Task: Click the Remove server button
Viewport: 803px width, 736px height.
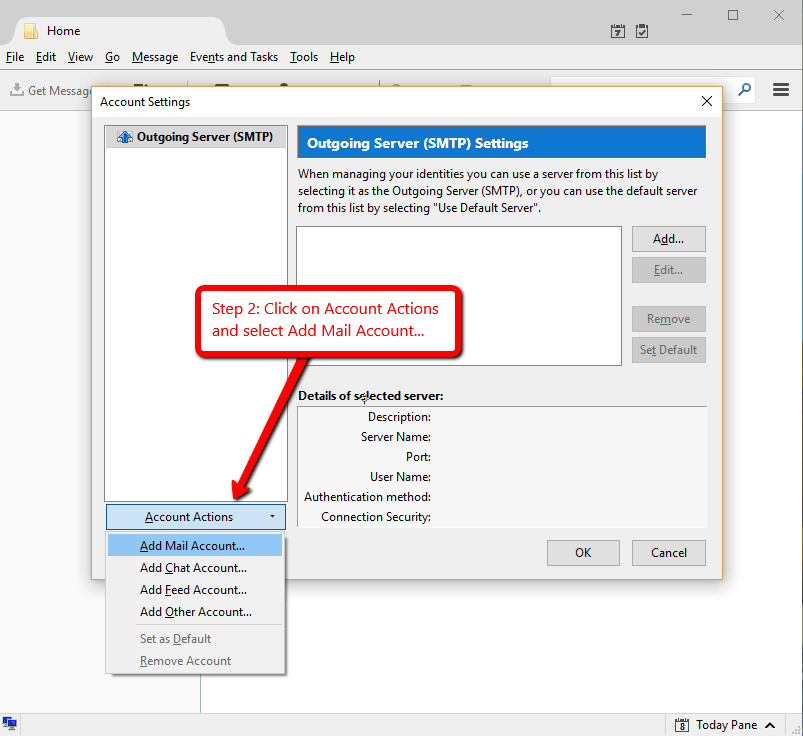Action: [x=668, y=319]
